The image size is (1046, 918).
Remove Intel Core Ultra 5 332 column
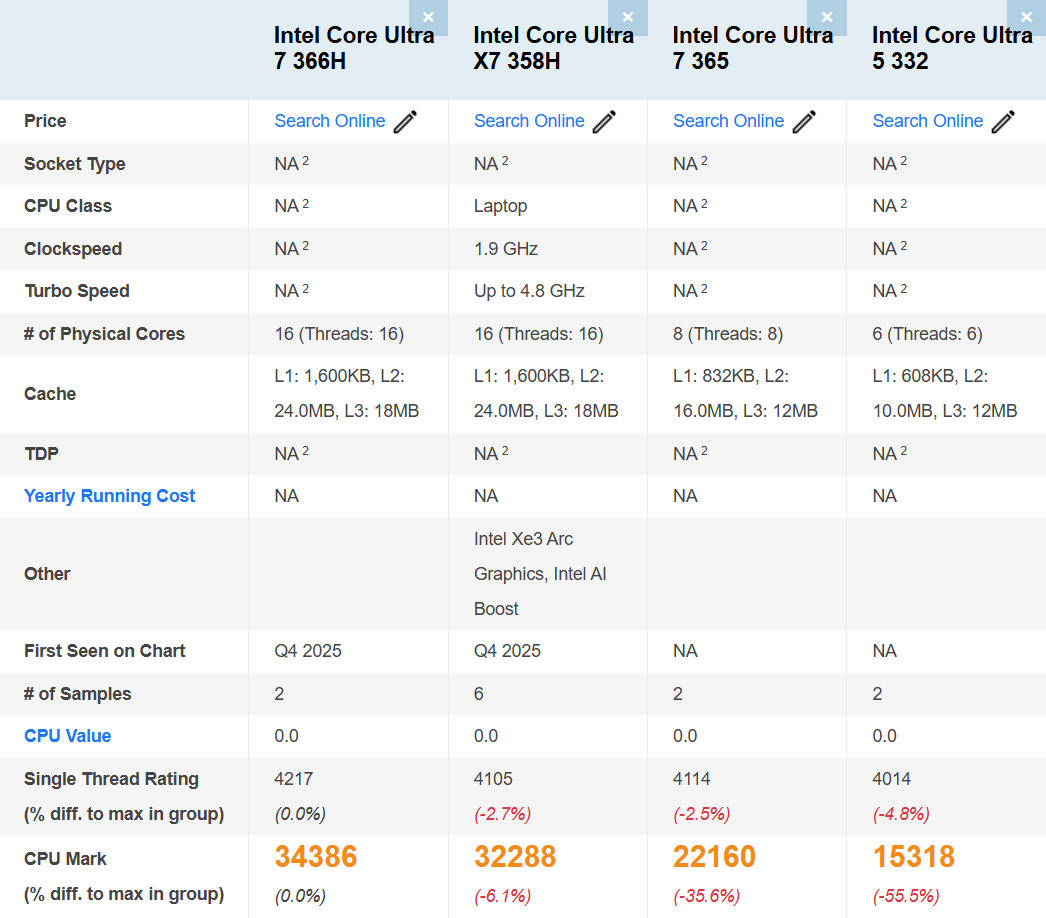tap(1026, 17)
